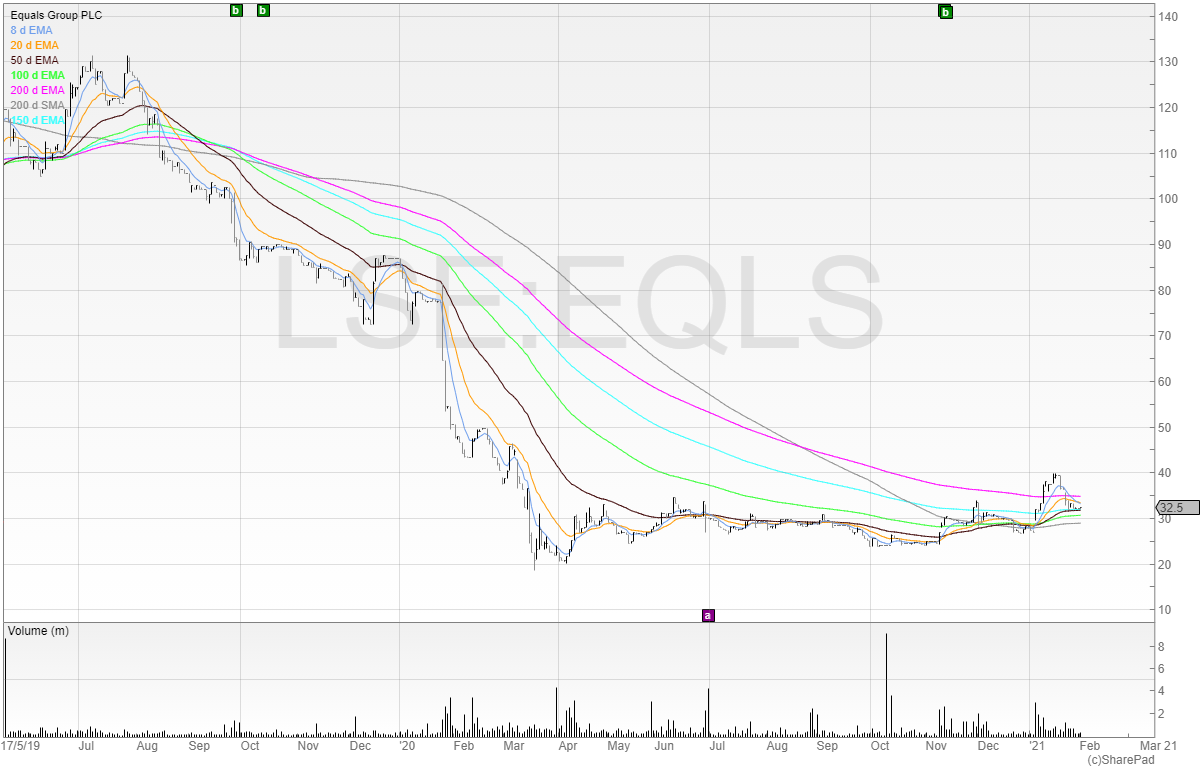Click the 10 price axis label
The width and height of the screenshot is (1200, 768).
pyautogui.click(x=1167, y=610)
